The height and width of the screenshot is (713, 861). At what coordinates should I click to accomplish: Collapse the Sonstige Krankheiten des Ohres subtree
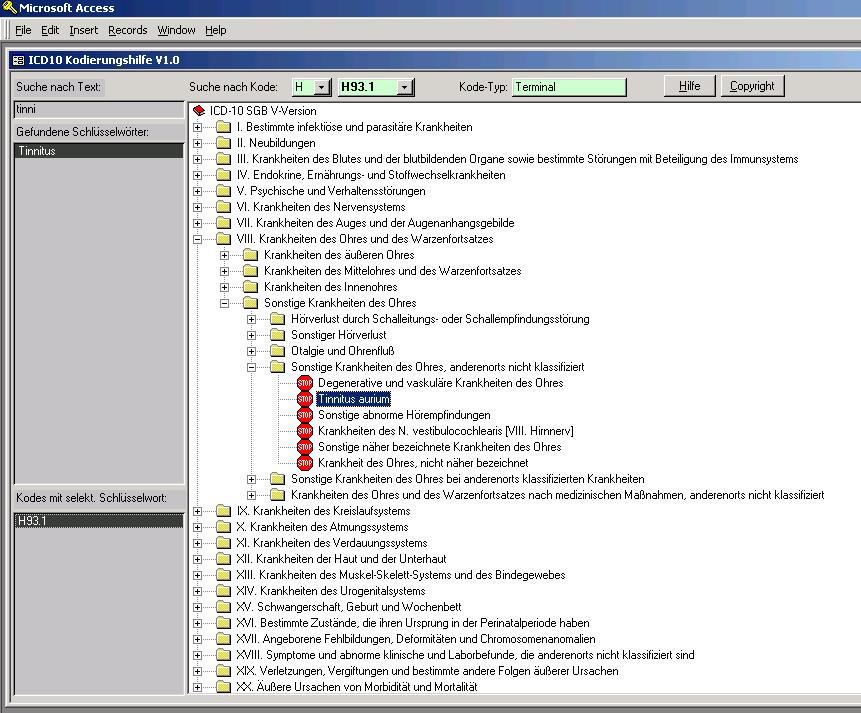point(225,303)
